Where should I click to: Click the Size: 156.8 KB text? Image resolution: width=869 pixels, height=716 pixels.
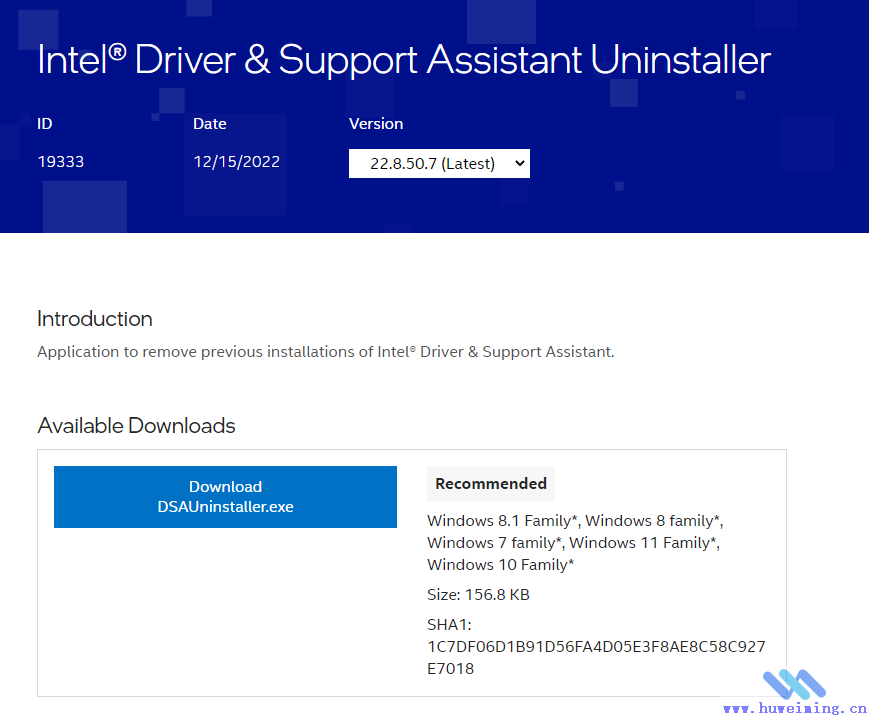pyautogui.click(x=478, y=595)
